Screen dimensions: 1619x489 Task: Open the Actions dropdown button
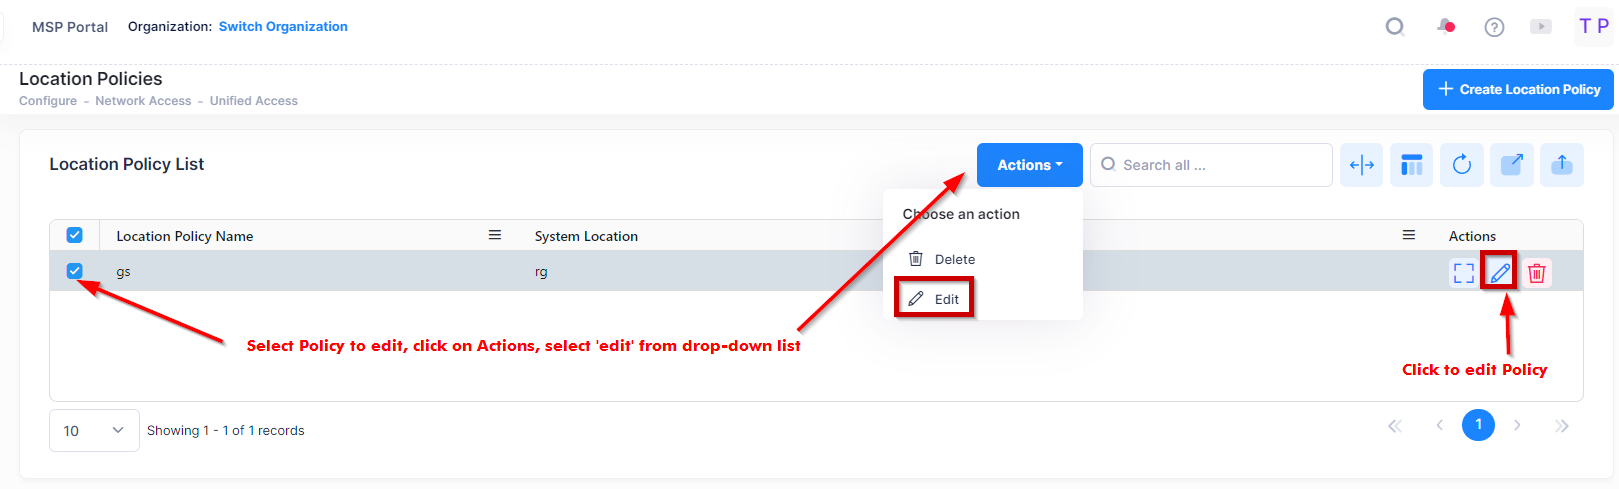point(1029,165)
